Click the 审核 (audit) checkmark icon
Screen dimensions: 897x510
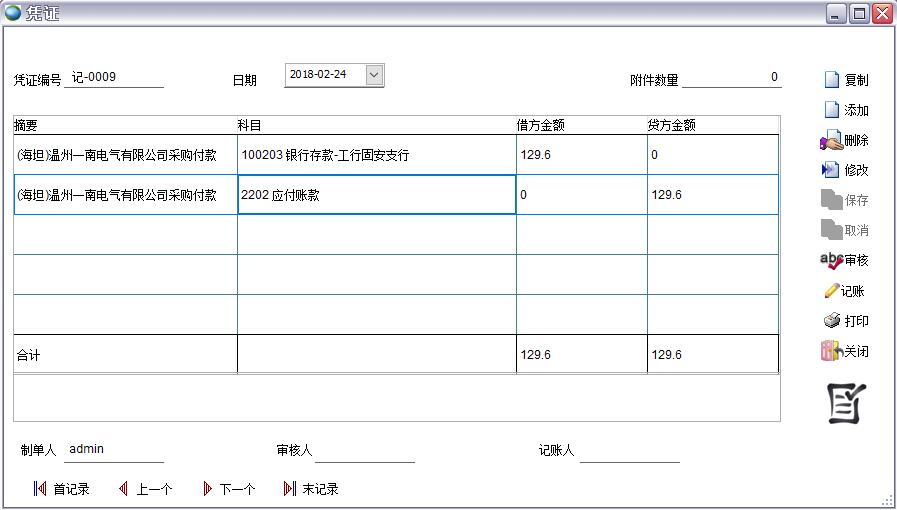[831, 260]
